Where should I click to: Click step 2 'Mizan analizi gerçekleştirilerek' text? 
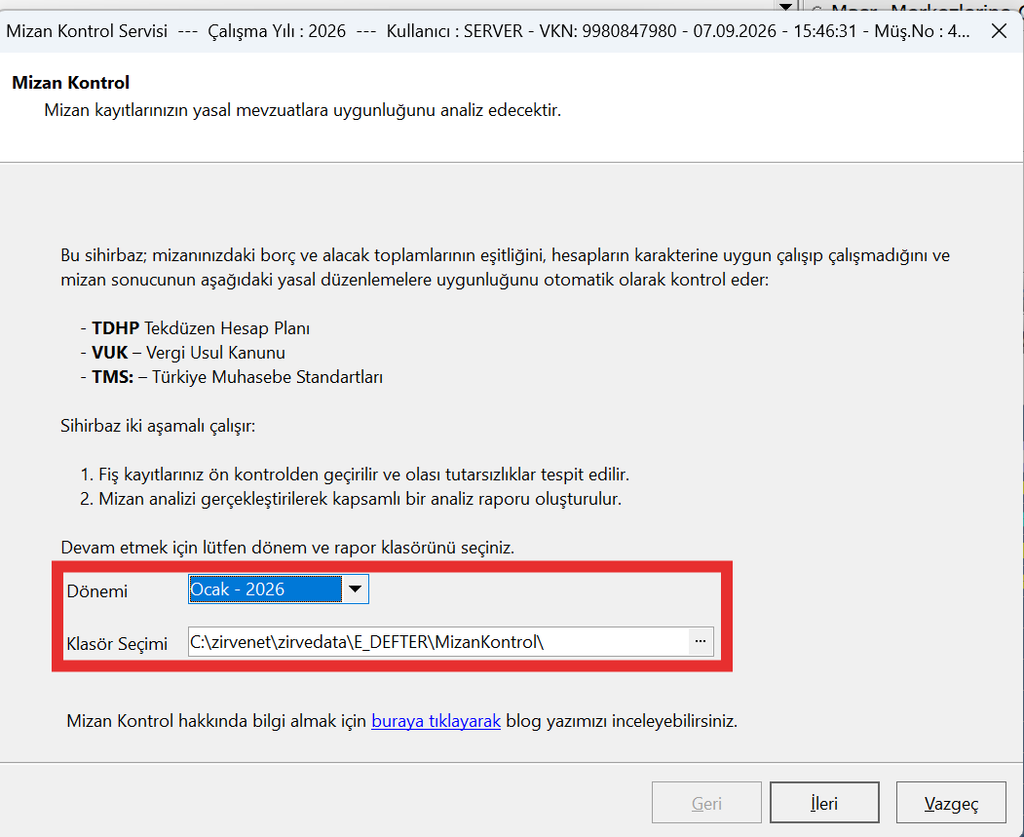pos(351,499)
